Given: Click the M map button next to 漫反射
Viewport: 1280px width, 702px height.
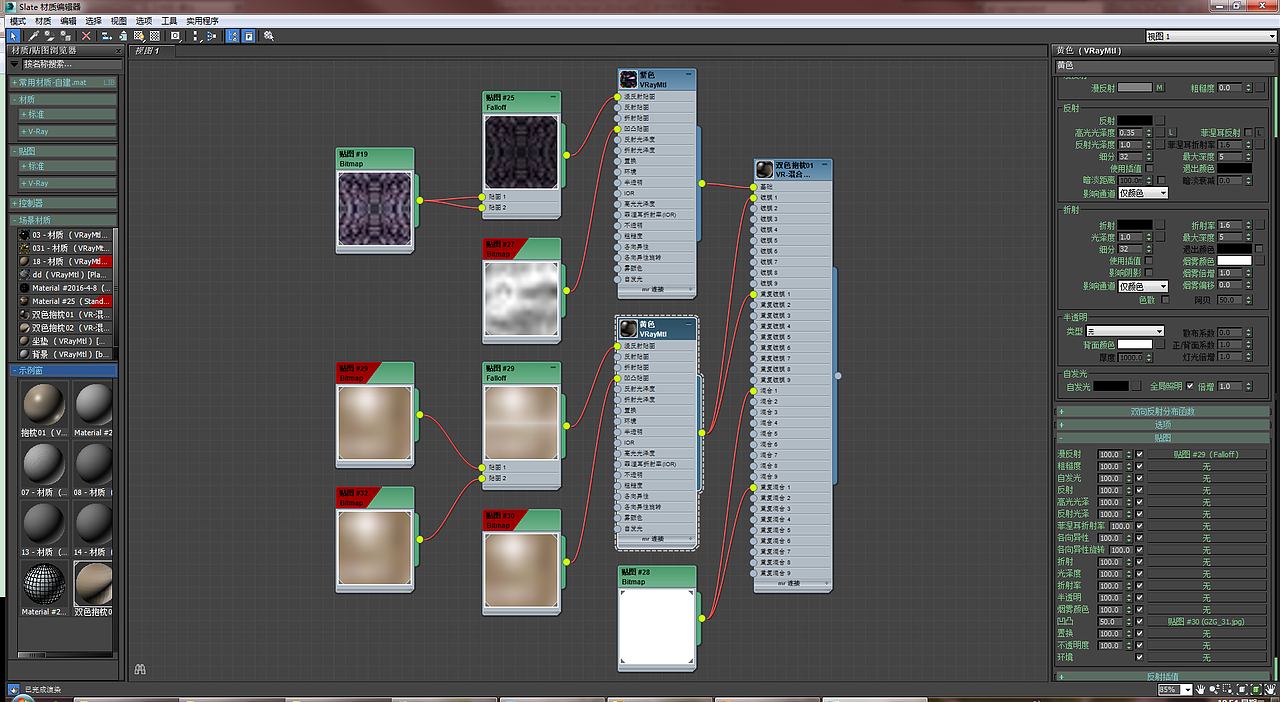Looking at the screenshot, I should pos(1160,88).
